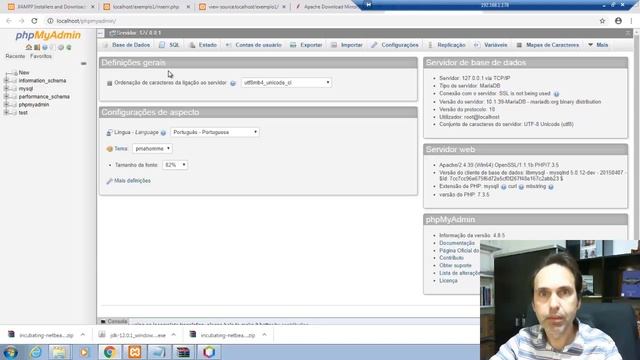Create a New database from tree

24,73
